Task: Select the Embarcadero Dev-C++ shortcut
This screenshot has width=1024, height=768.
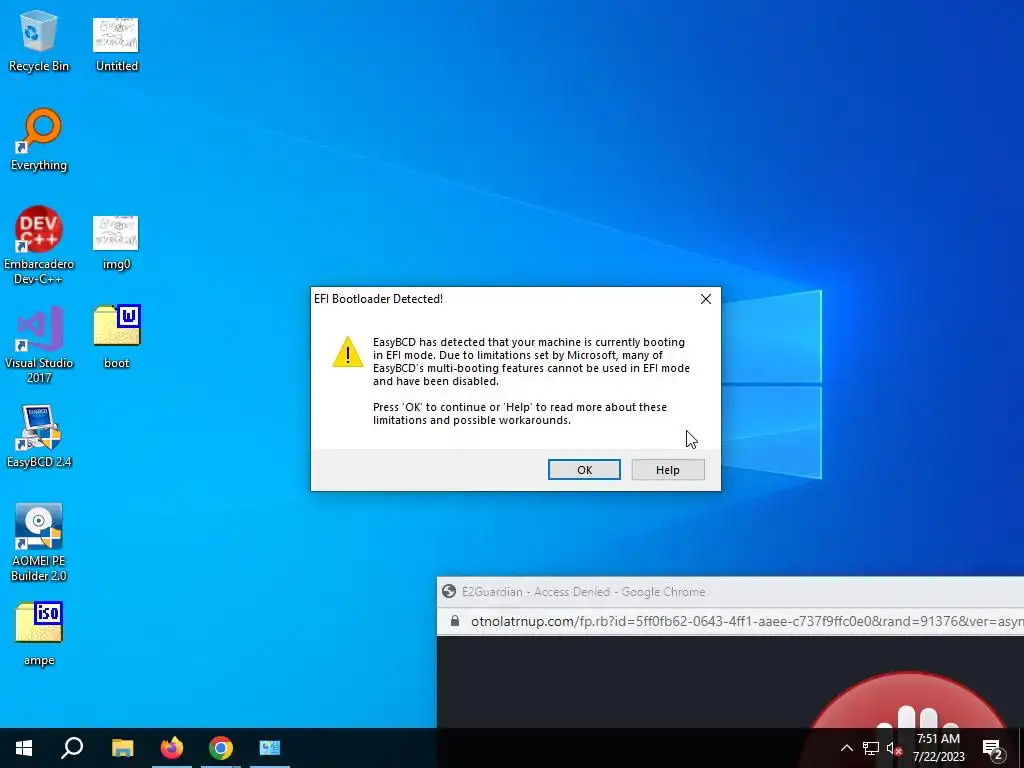Action: coord(39,246)
